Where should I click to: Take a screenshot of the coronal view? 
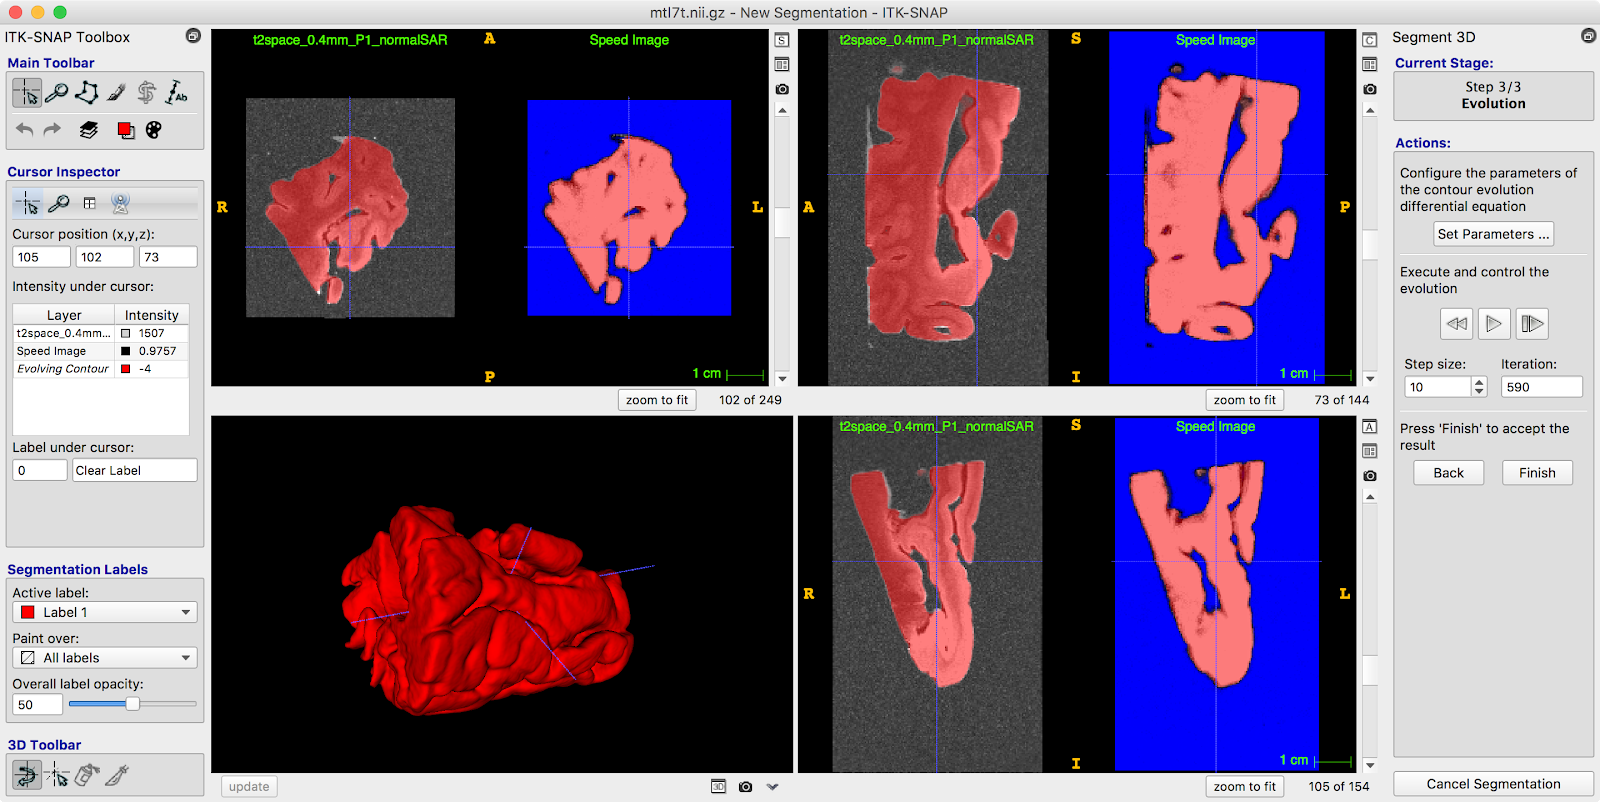click(1370, 476)
